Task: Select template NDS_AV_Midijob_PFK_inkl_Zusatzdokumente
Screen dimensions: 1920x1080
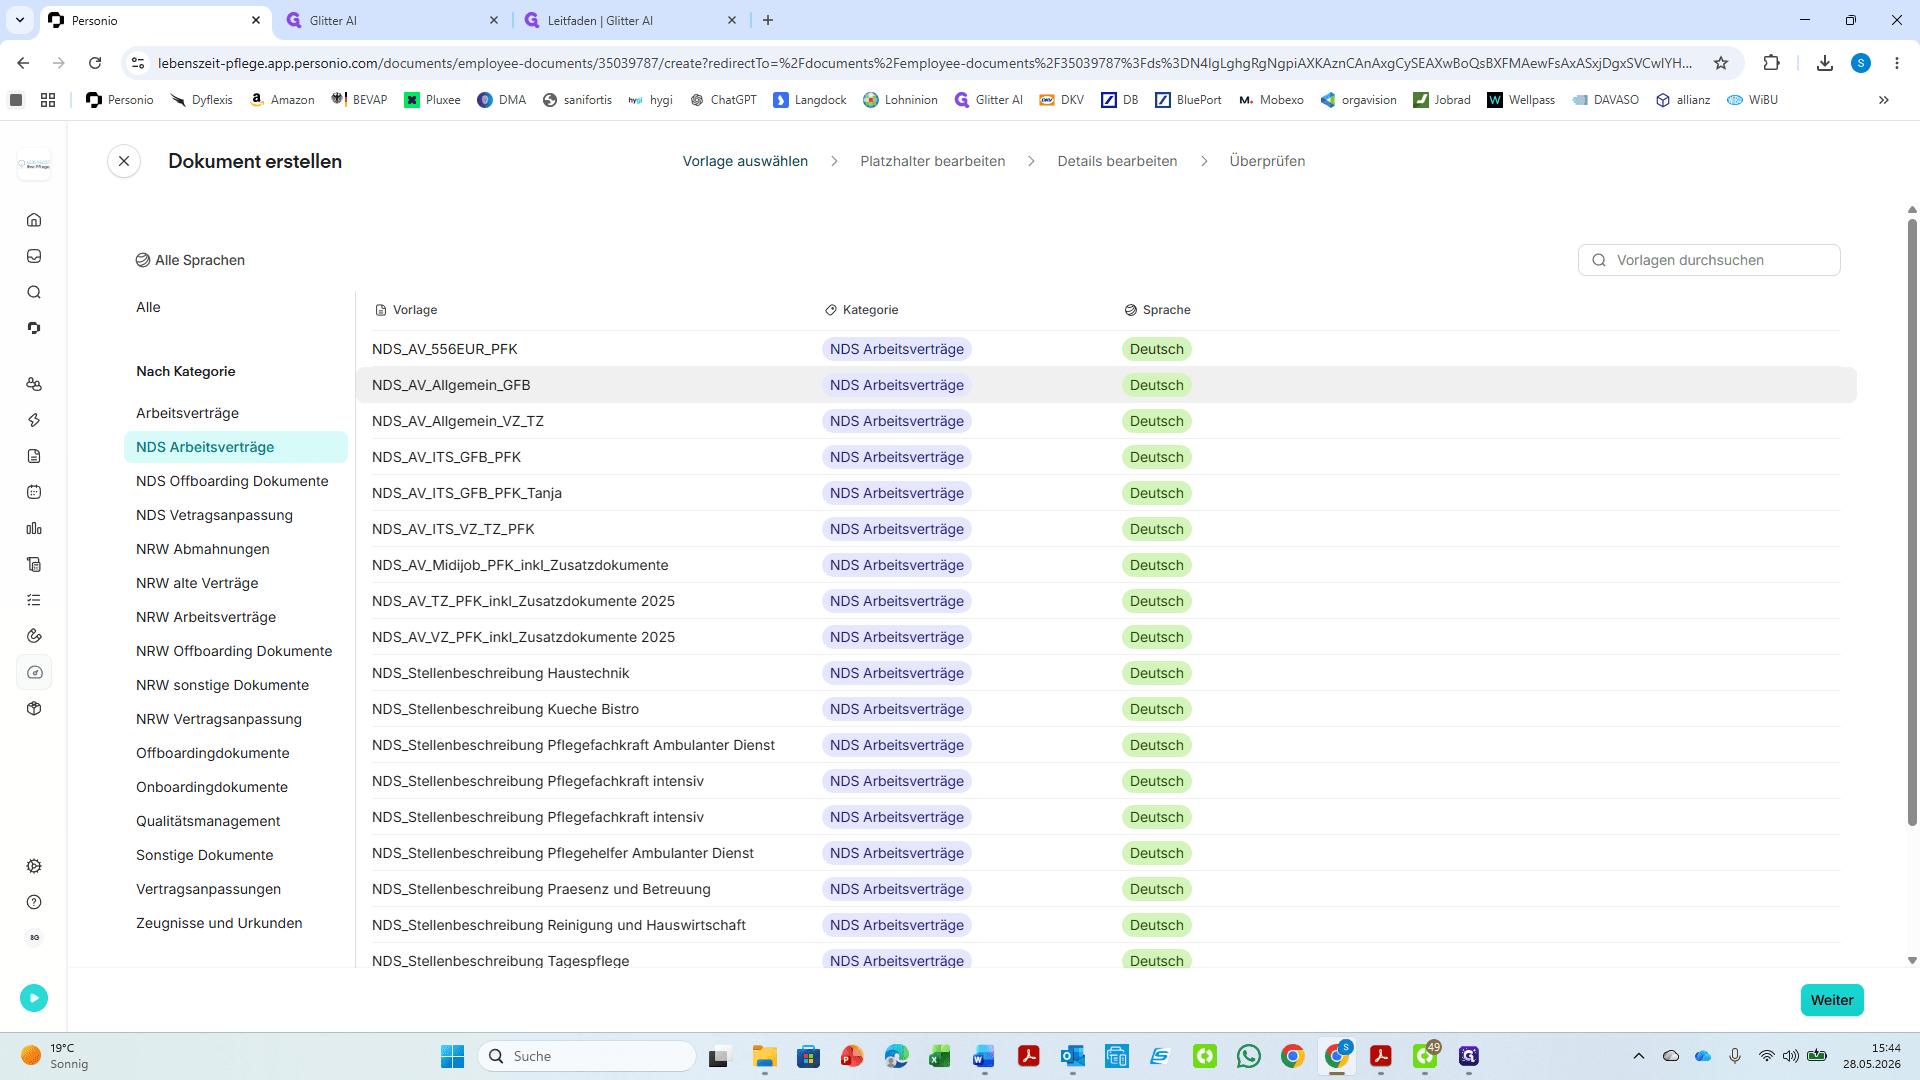Action: click(1106, 565)
